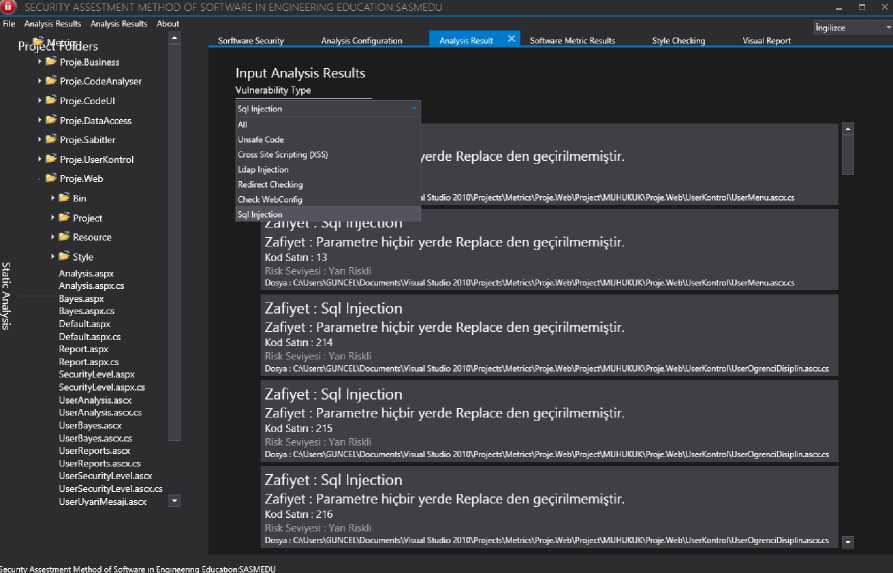Choose Cross Site Scripting (XSS) from list
The image size is (893, 573).
[283, 155]
